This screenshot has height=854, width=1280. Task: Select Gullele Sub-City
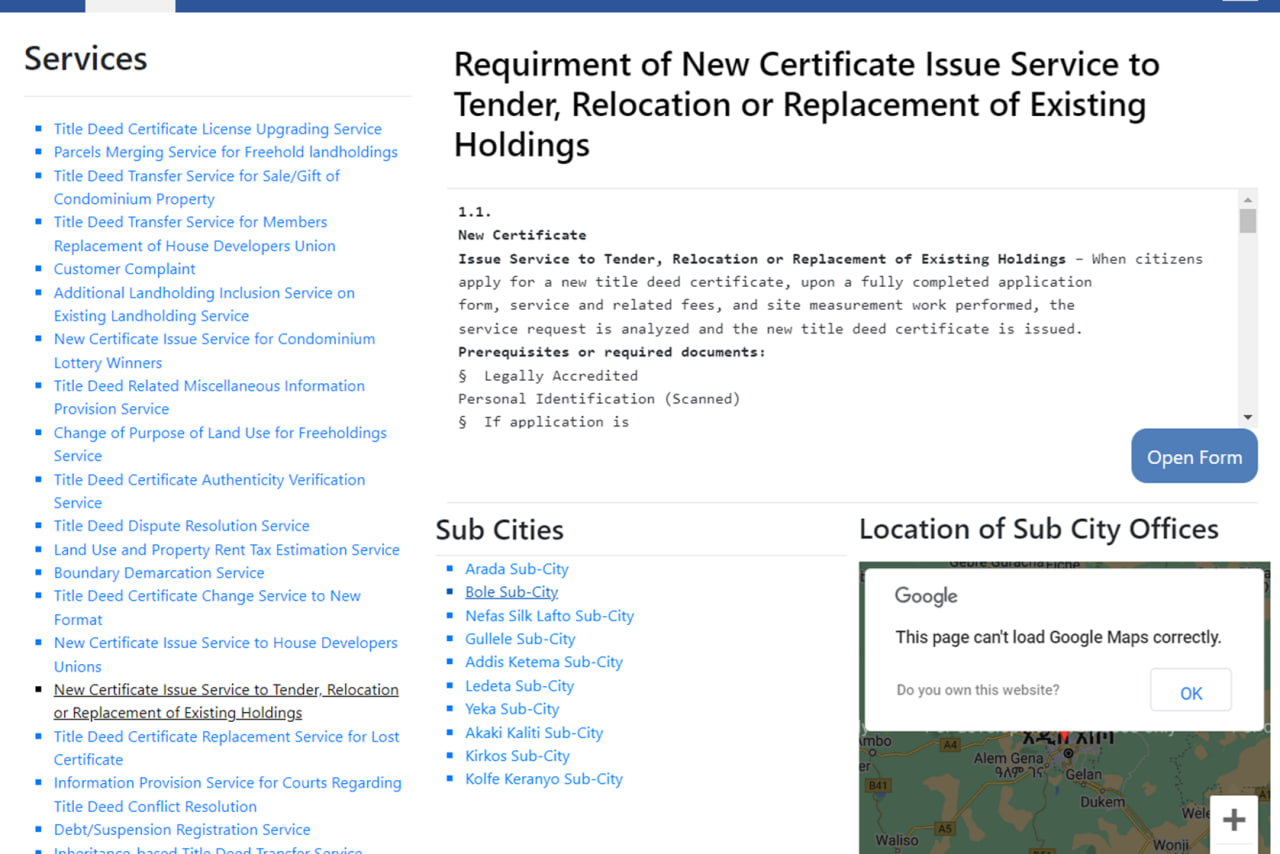pos(520,639)
